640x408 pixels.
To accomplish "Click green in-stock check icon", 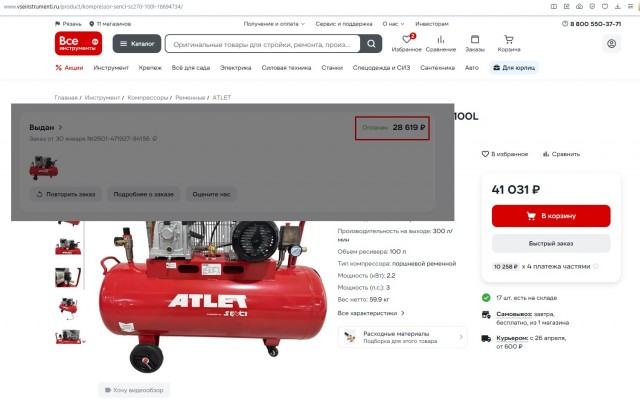I will pos(486,298).
